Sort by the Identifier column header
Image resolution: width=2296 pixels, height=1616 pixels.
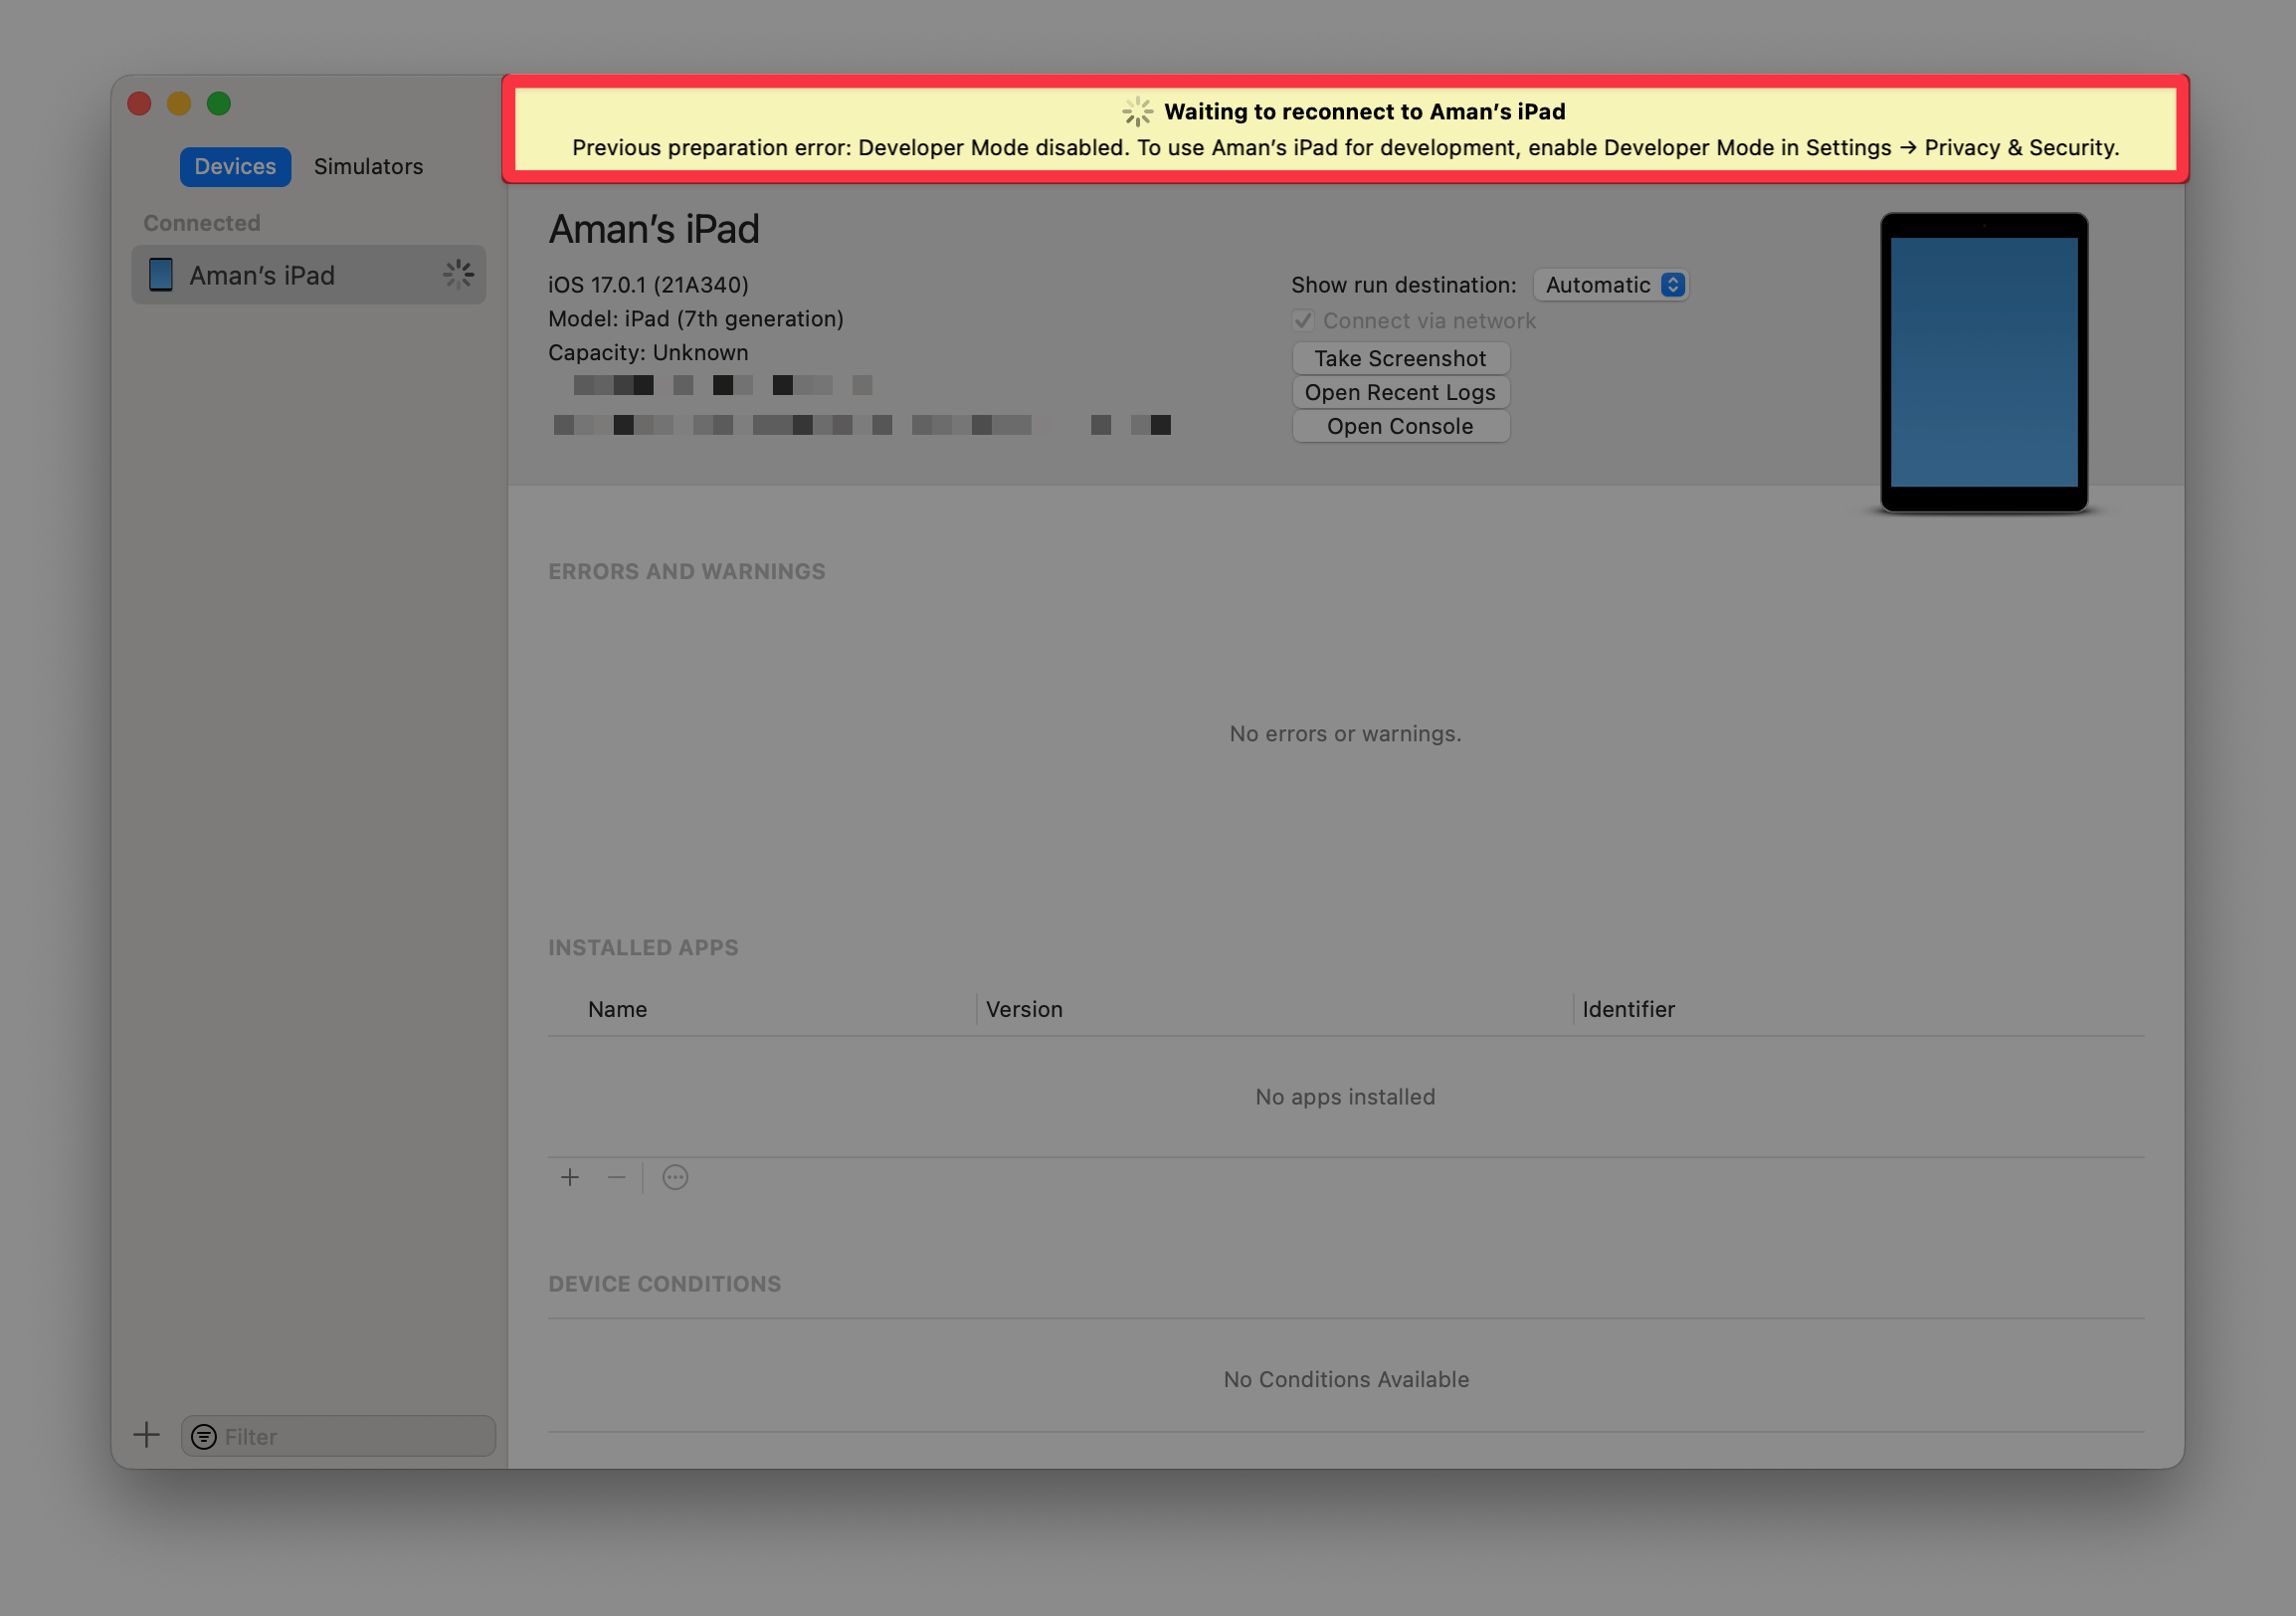pyautogui.click(x=1628, y=1009)
